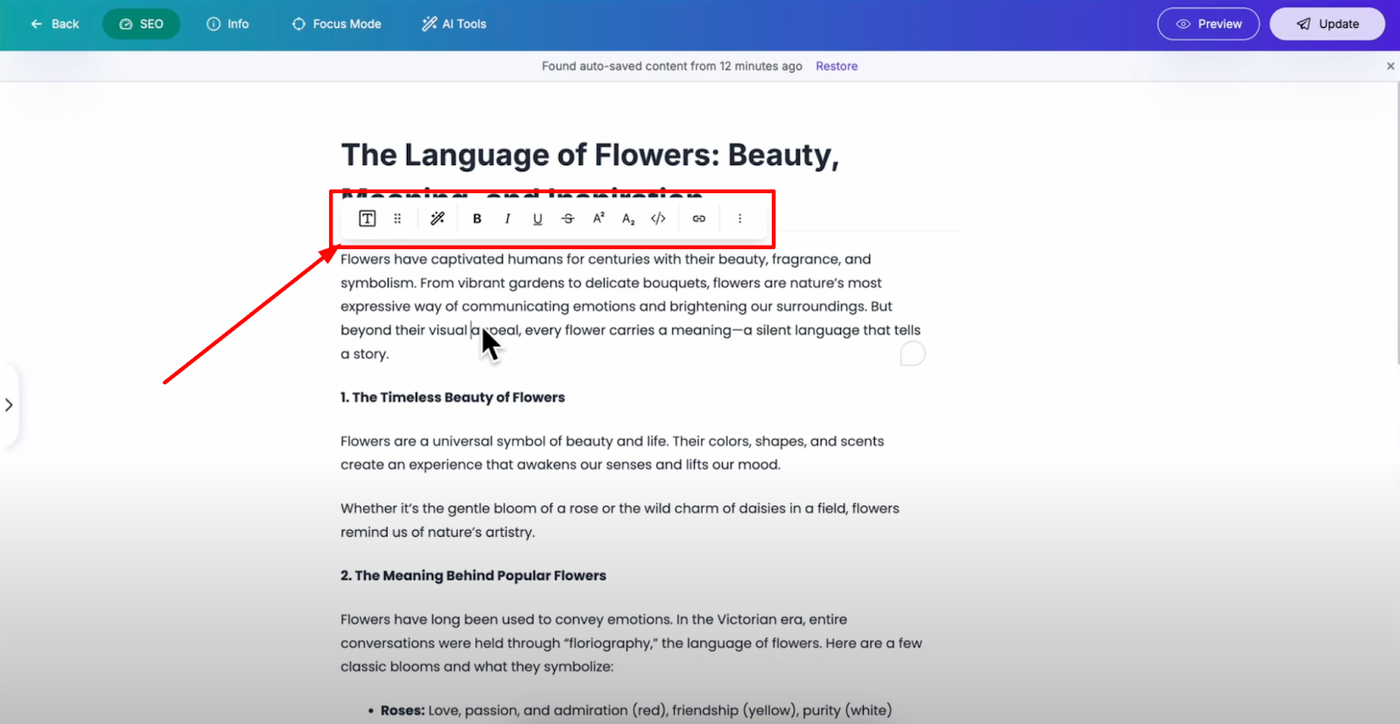Apply inline code formatting
The image size is (1400, 724).
tap(658, 219)
